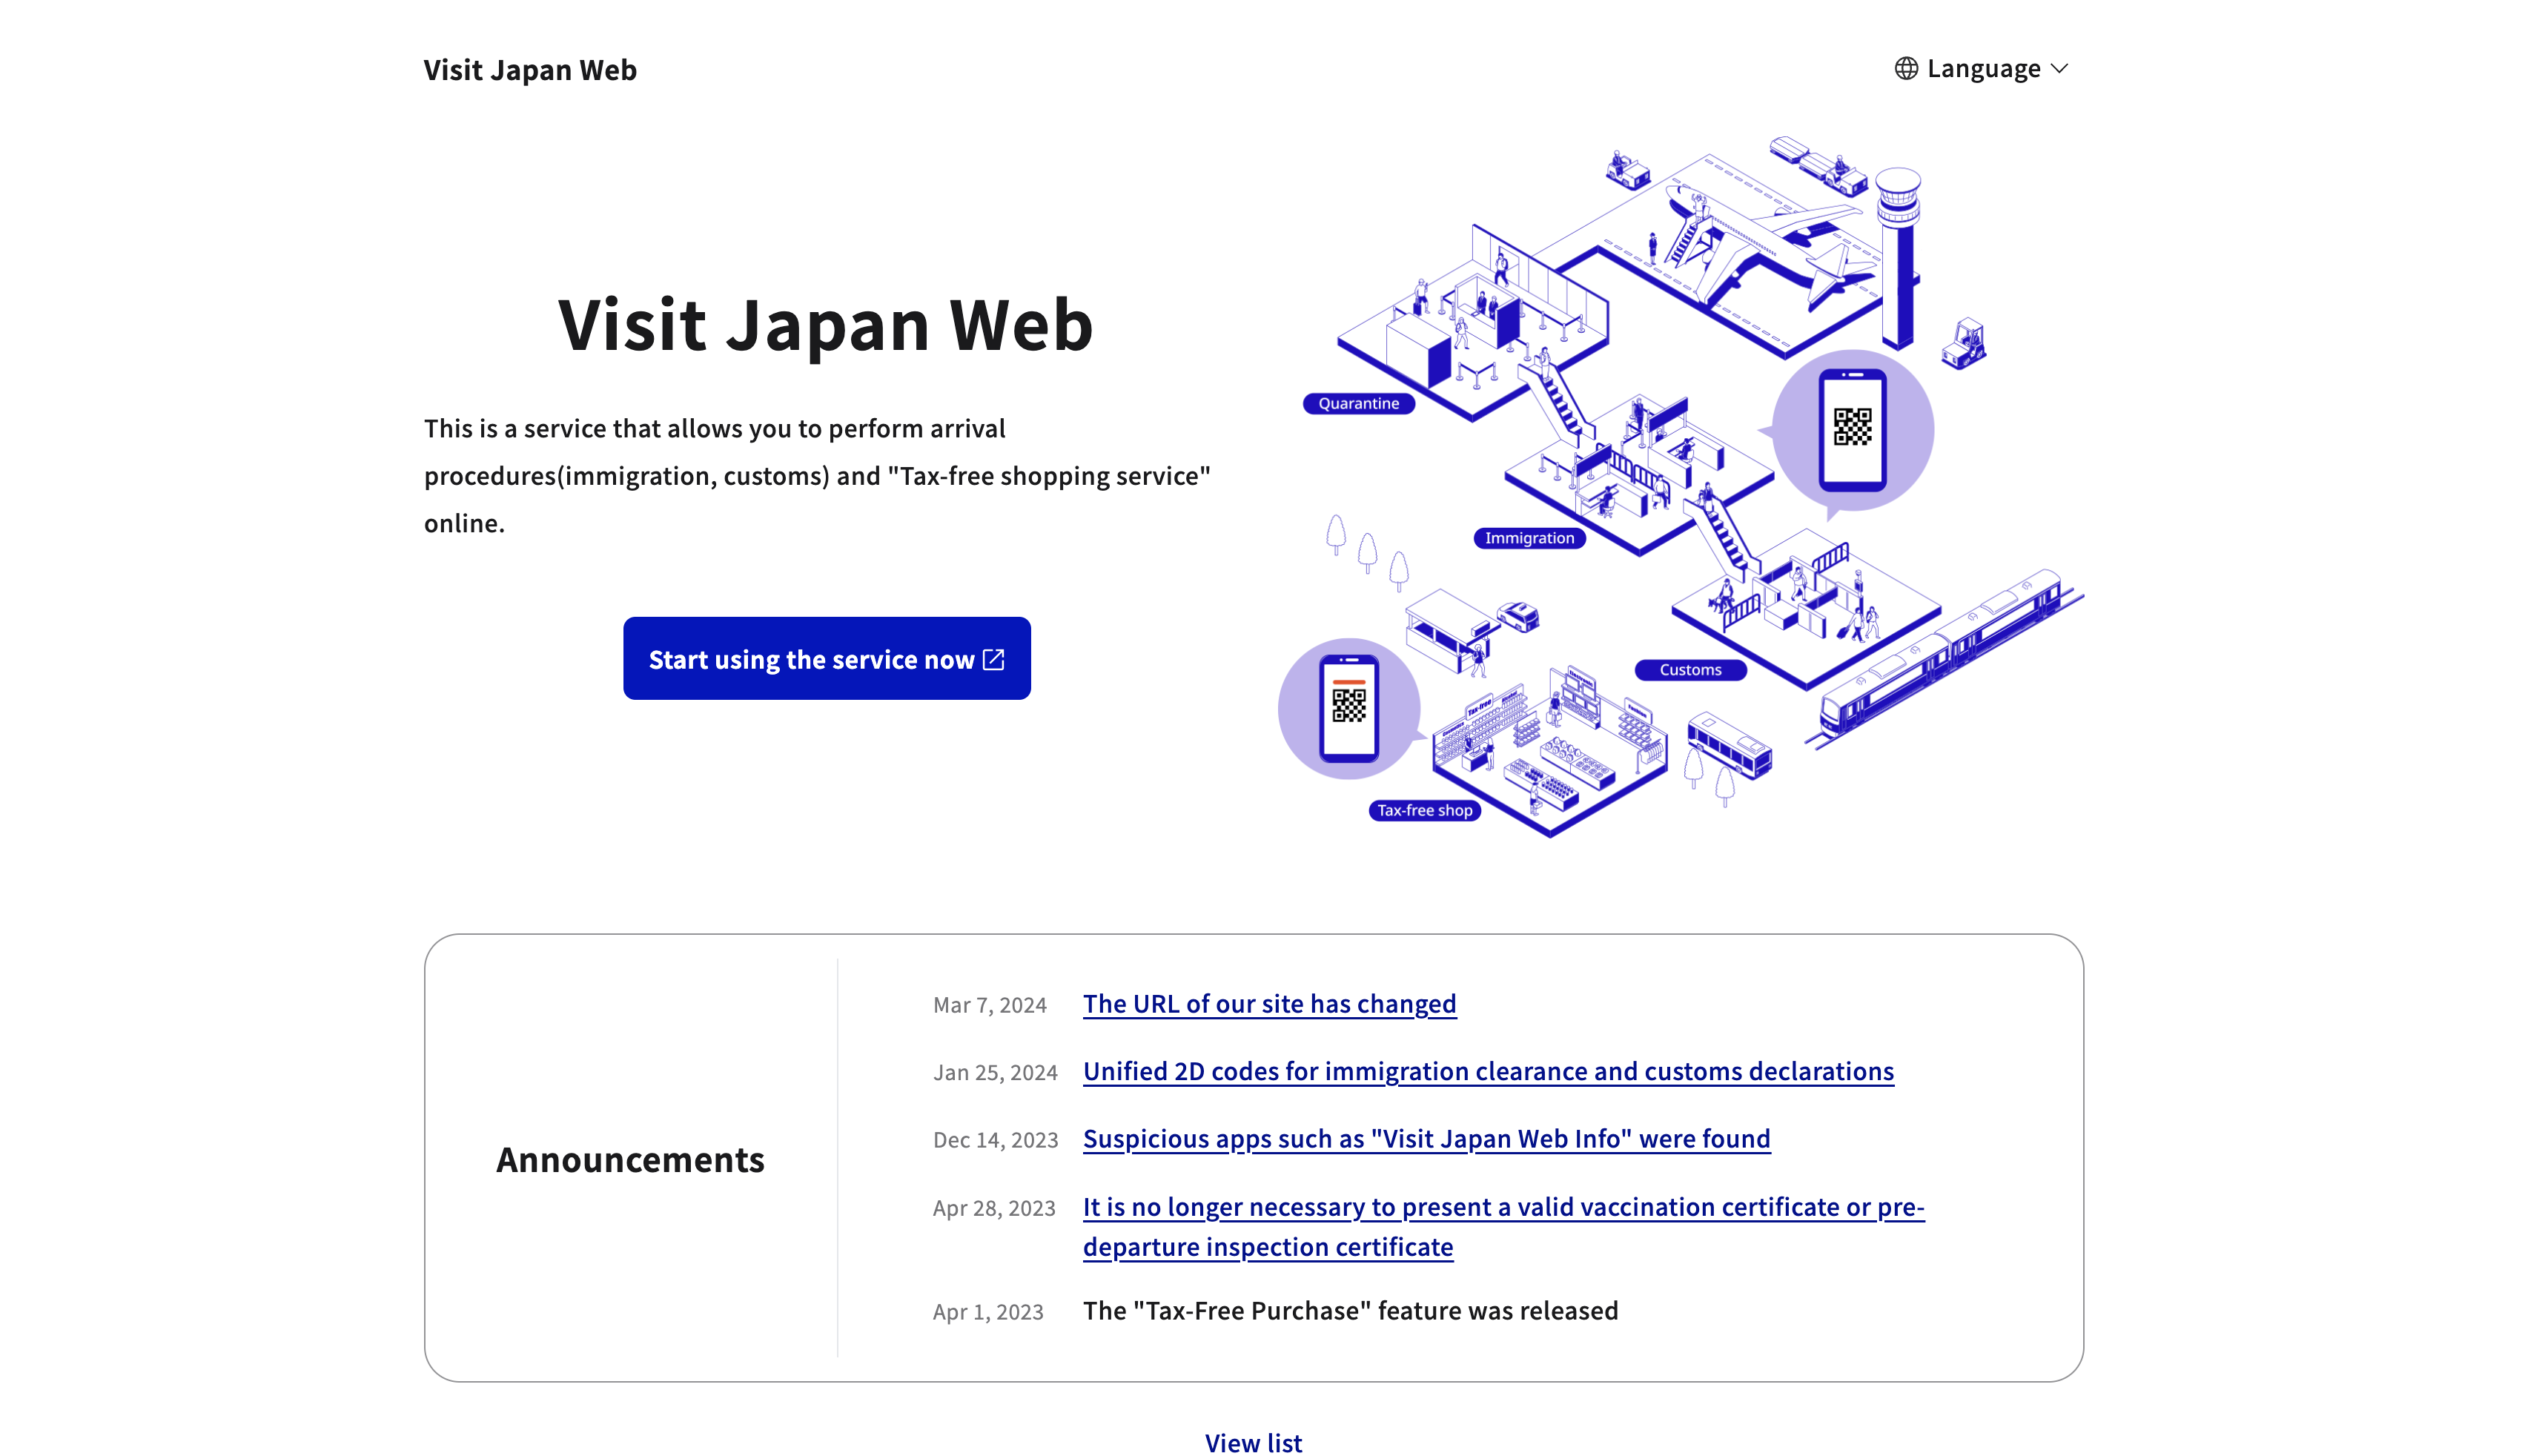Click the chevron arrow next to Language
This screenshot has width=2522, height=1456.
2058,69
